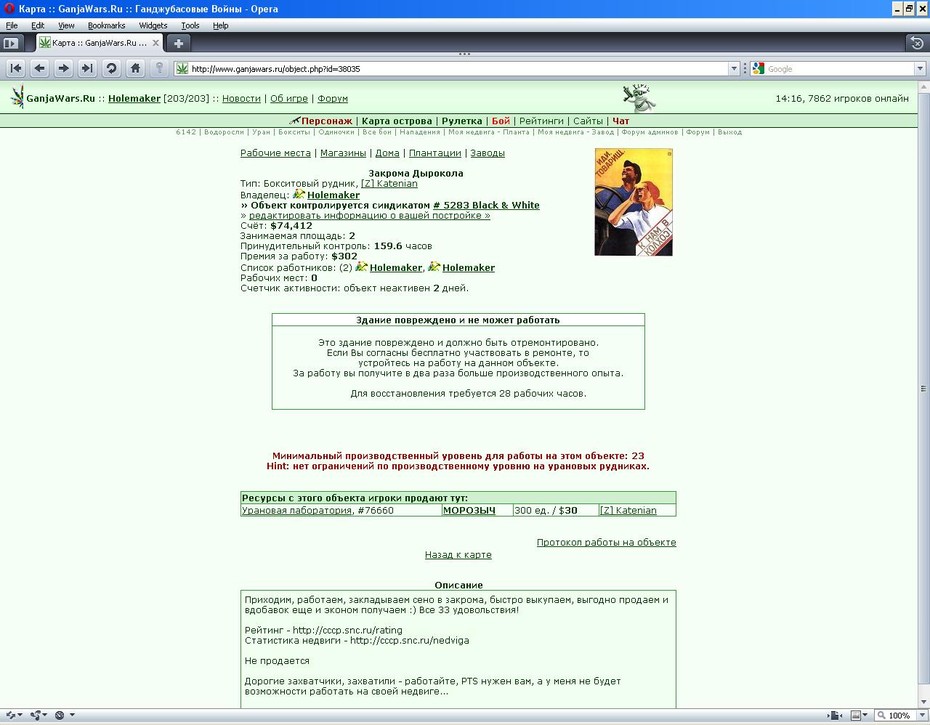
Task: Open syndicate #5283 Black & White link
Action: pos(486,205)
